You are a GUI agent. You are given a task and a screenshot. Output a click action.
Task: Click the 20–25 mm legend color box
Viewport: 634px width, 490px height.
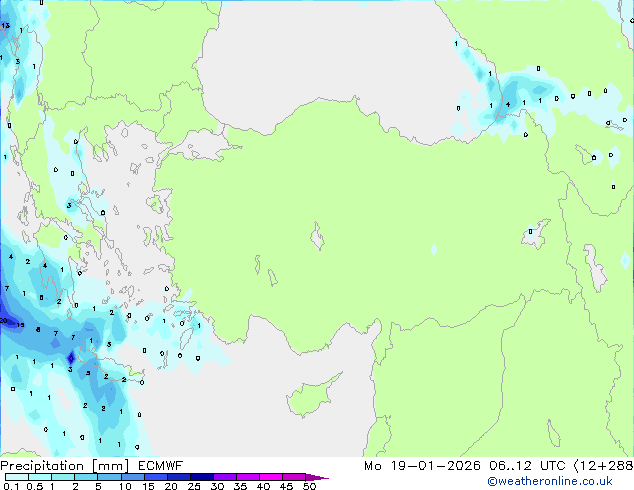[x=179, y=477]
